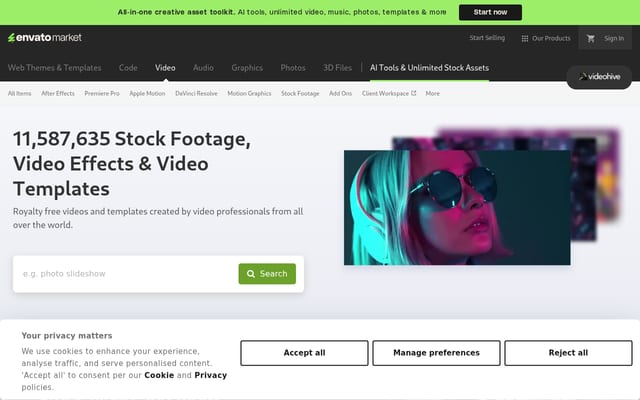
Task: Click the neon sunglasses woman preview image
Action: point(457,207)
